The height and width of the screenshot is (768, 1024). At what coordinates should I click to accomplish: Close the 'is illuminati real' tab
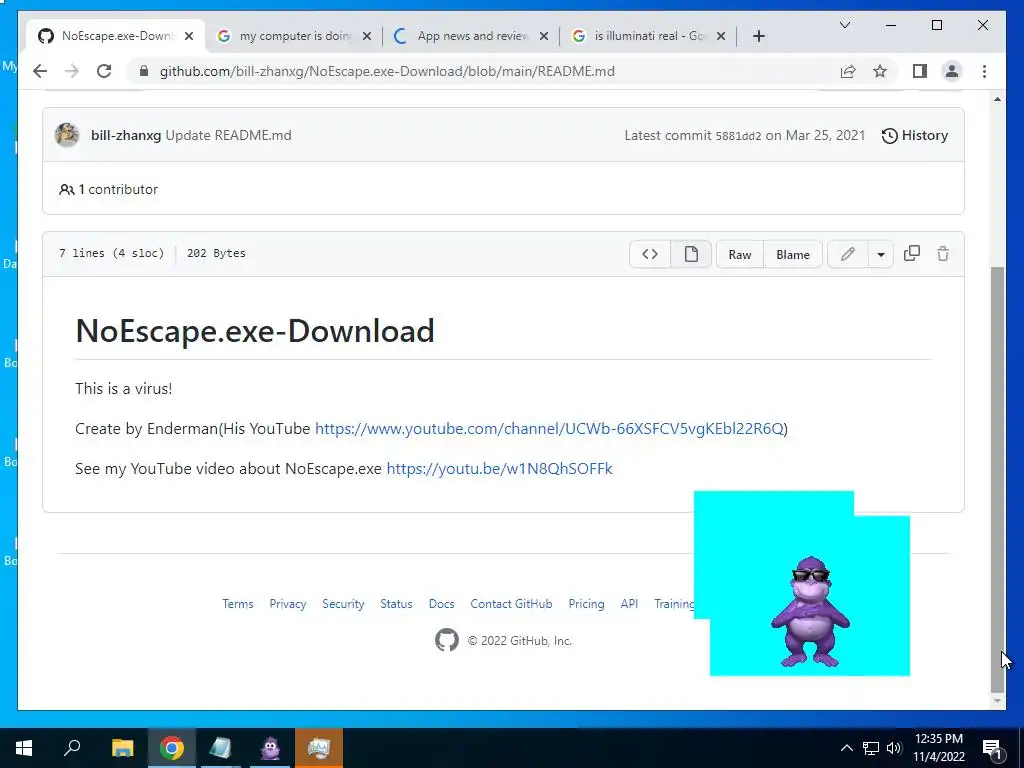[x=721, y=37]
